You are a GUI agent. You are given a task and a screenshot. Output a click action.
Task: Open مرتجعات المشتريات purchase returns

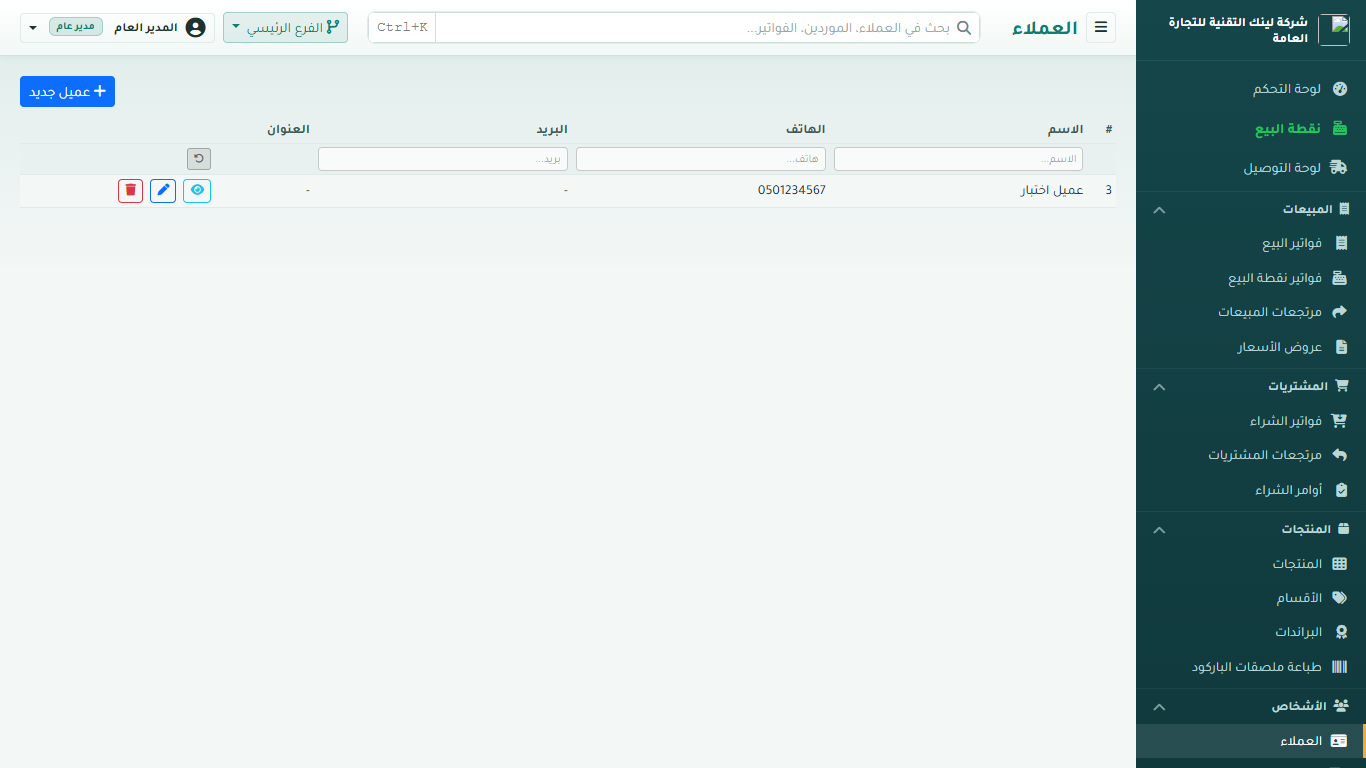[x=1250, y=455]
